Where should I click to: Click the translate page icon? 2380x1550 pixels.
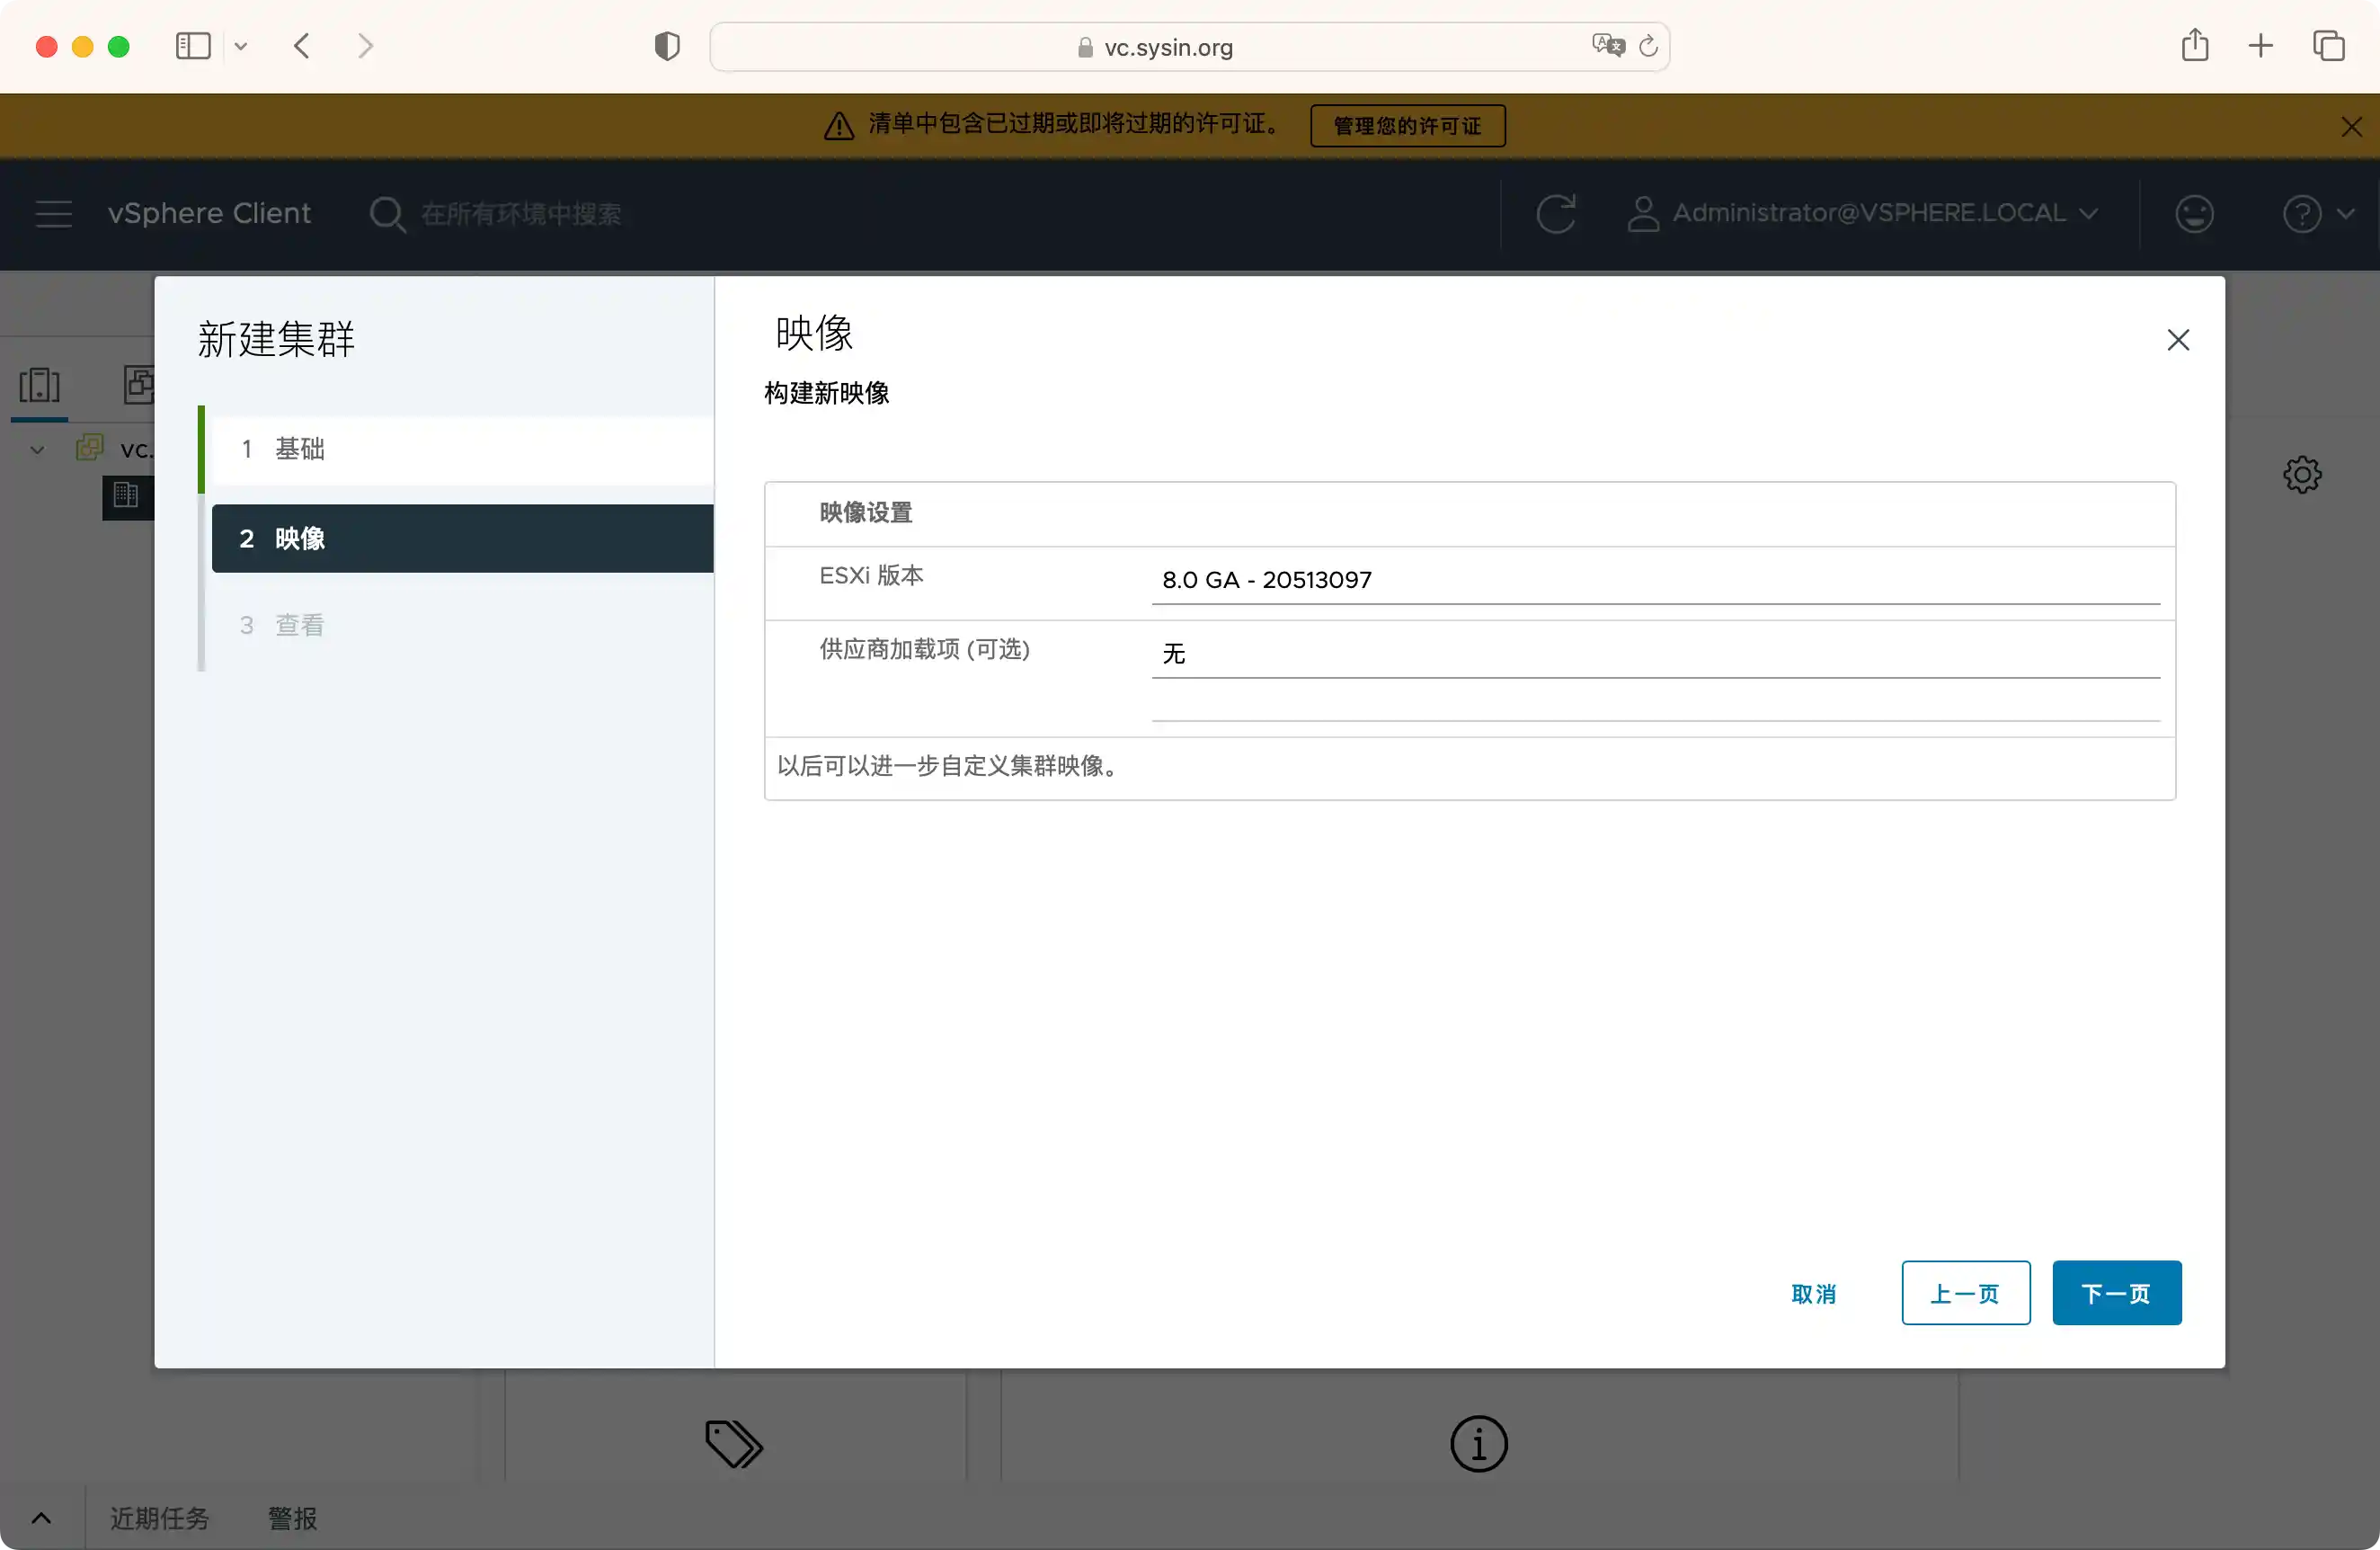[x=1607, y=46]
